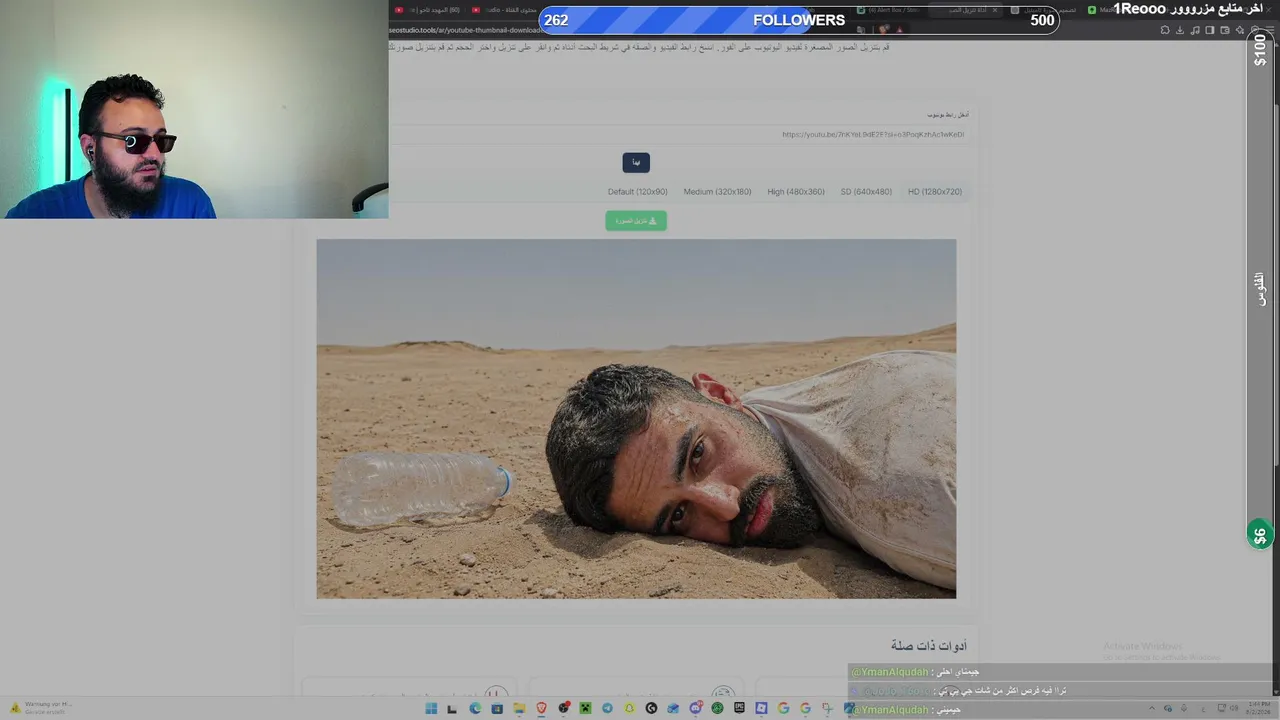Launch Brave browser from the taskbar
The image size is (1280, 720).
pos(542,709)
